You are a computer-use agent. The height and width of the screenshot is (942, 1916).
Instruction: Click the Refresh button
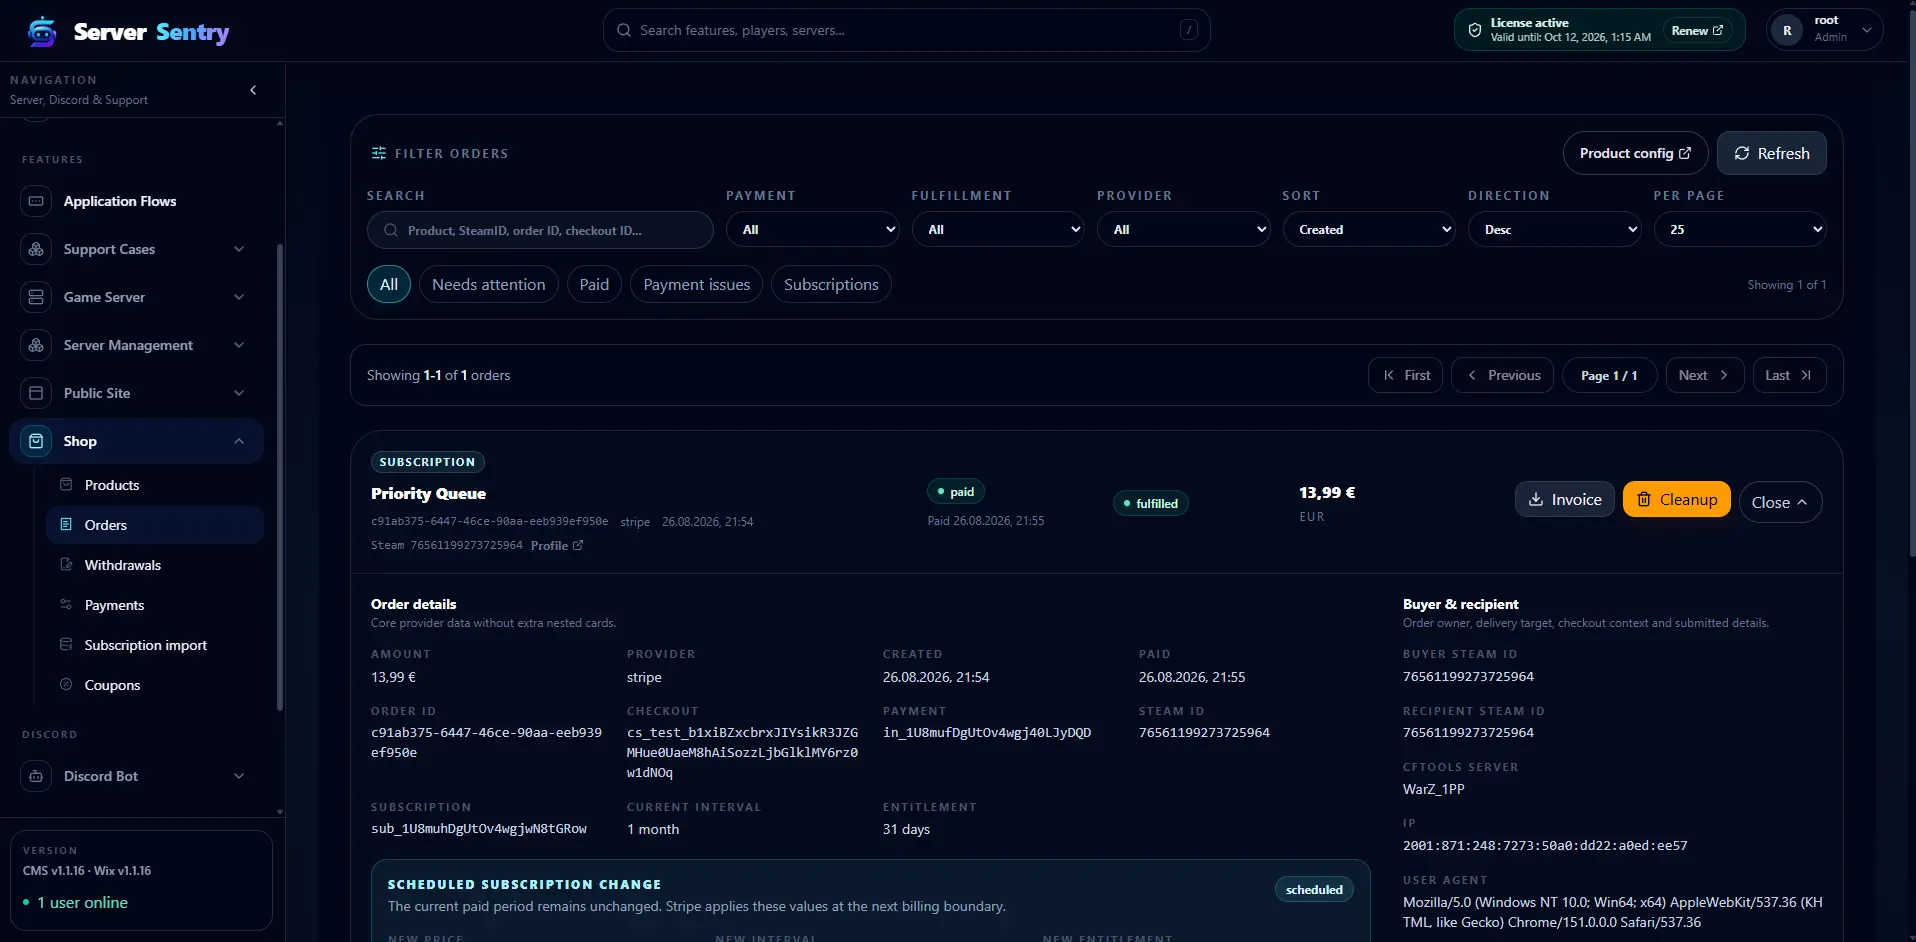pos(1772,153)
